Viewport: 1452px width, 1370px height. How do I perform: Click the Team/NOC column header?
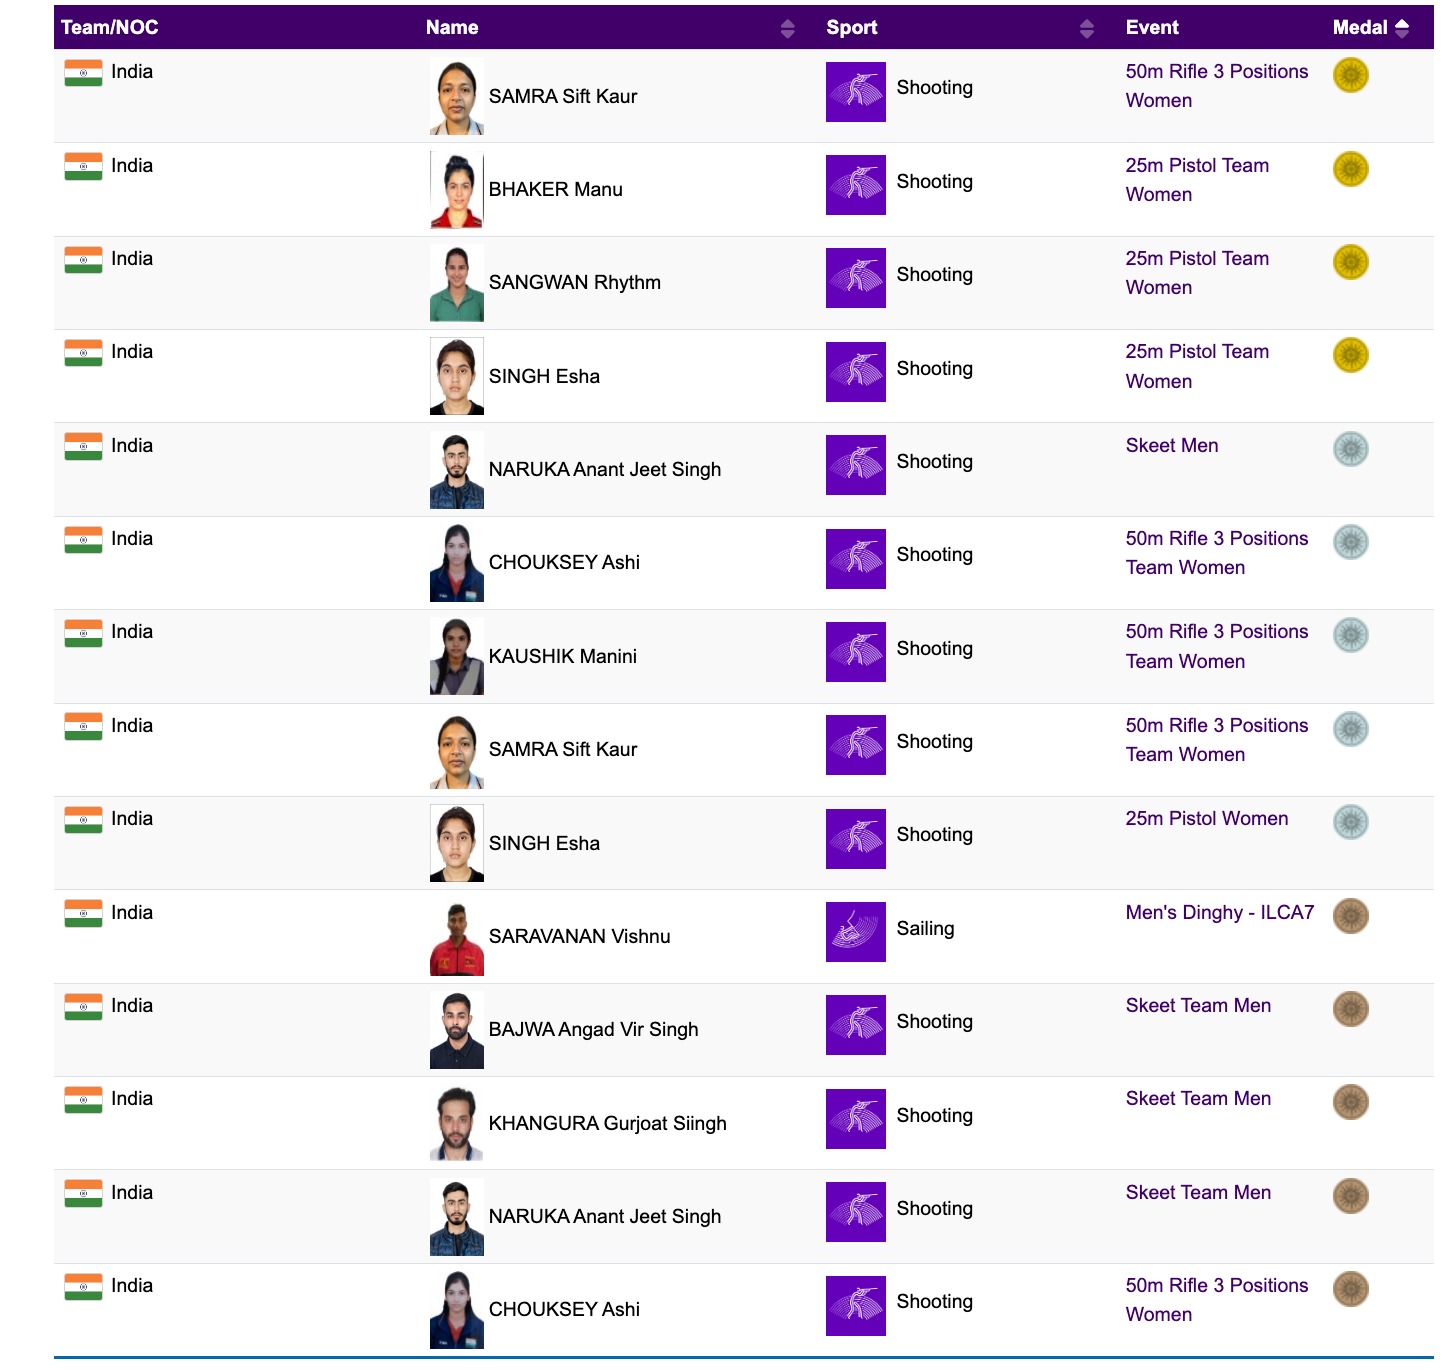pos(110,28)
